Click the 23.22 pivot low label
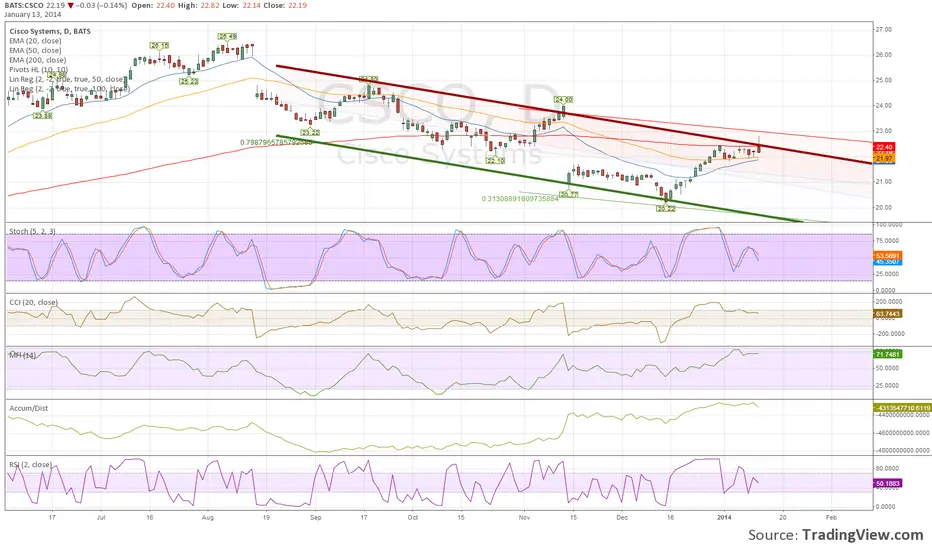 pos(311,132)
